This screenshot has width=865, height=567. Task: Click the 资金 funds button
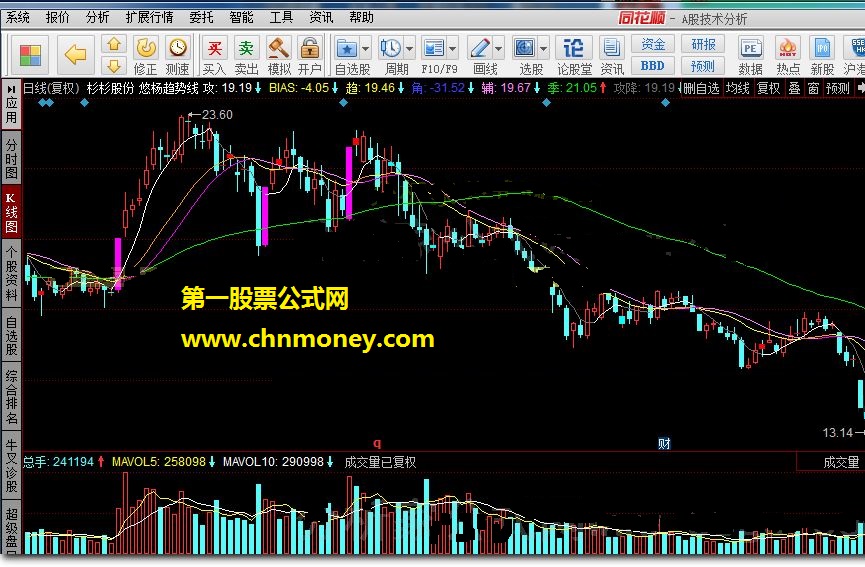653,44
